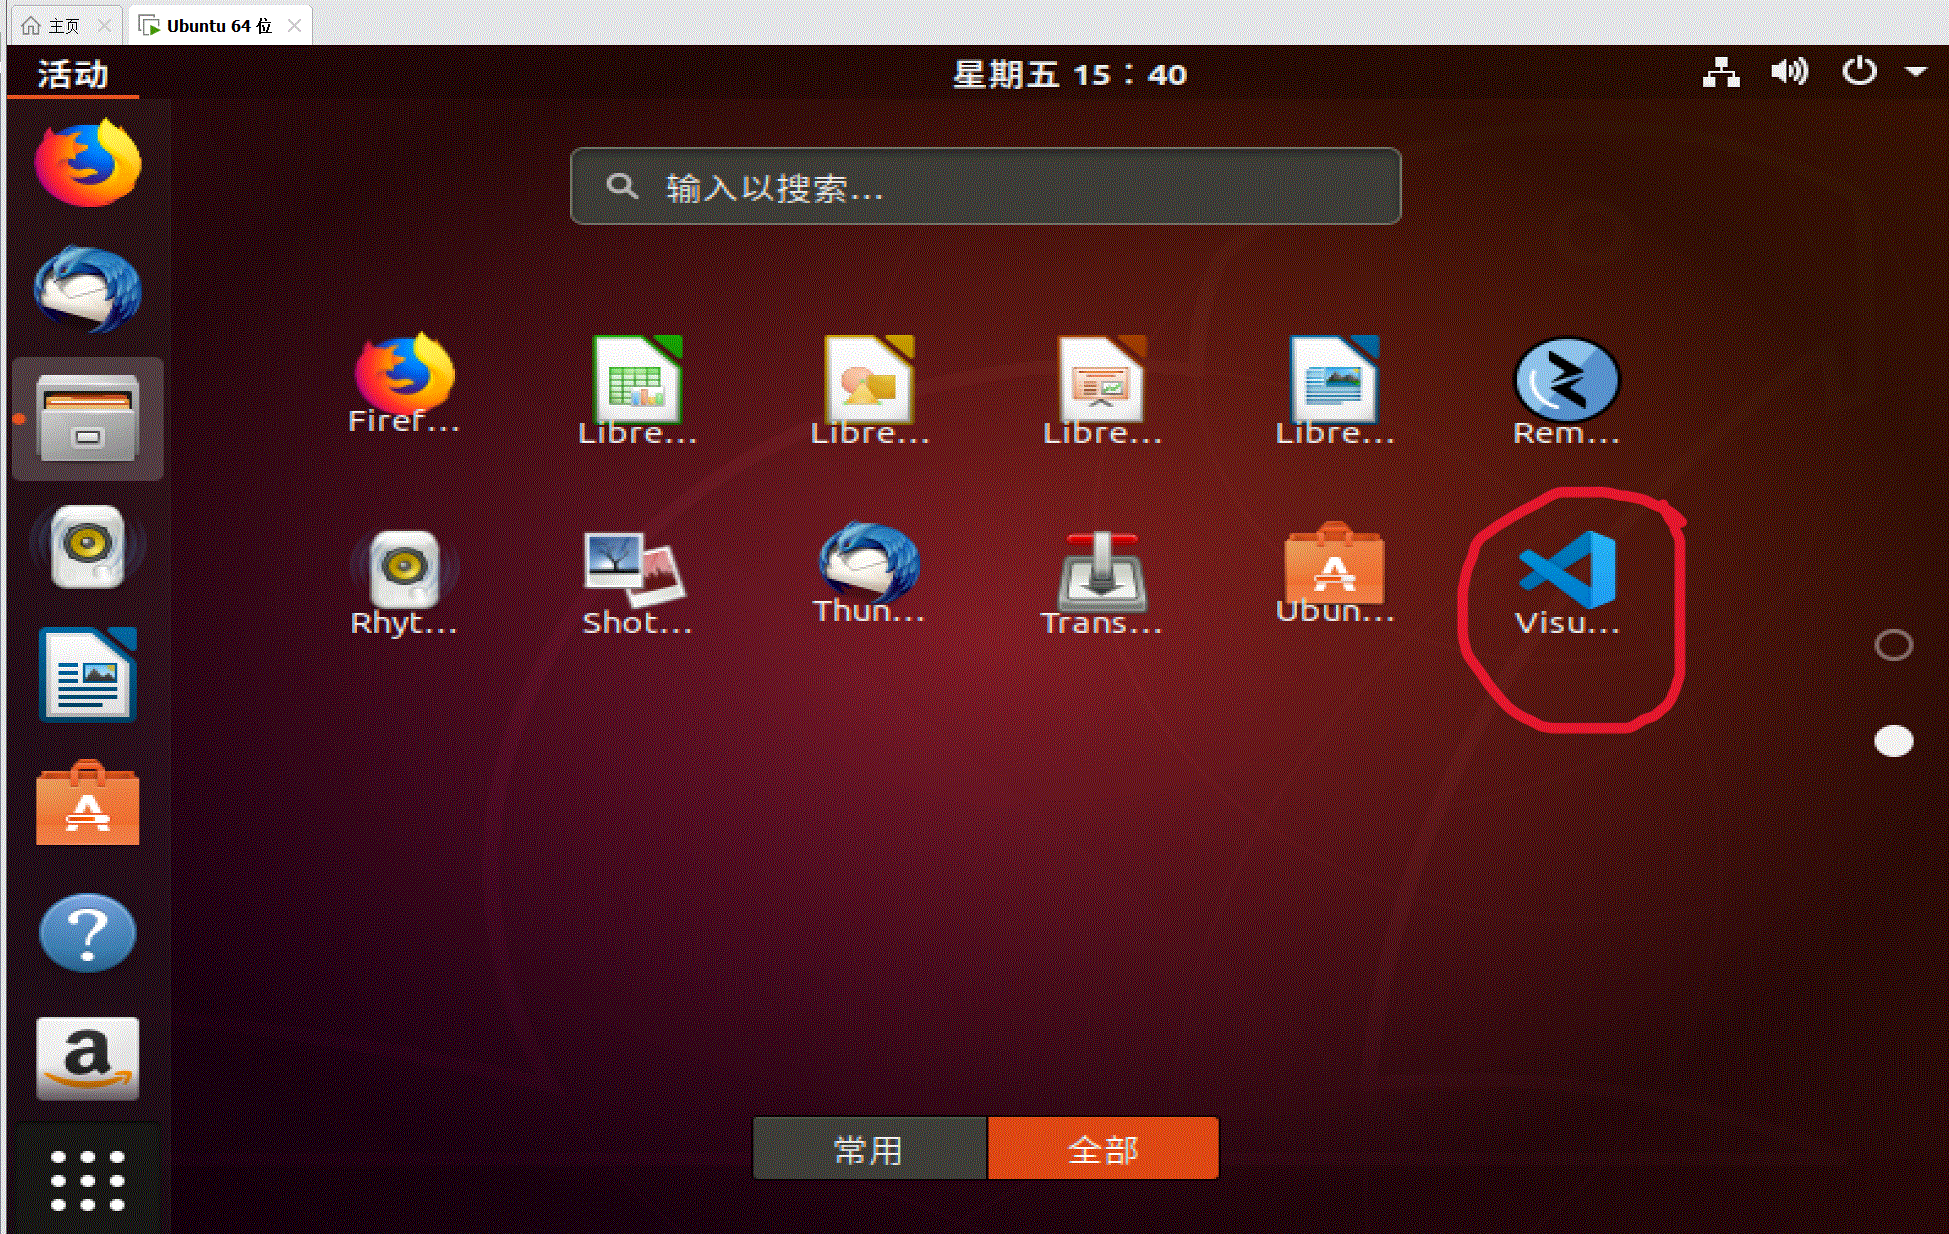1949x1234 pixels.
Task: Open LibreOffice Writer in the app grid
Action: pos(1334,390)
